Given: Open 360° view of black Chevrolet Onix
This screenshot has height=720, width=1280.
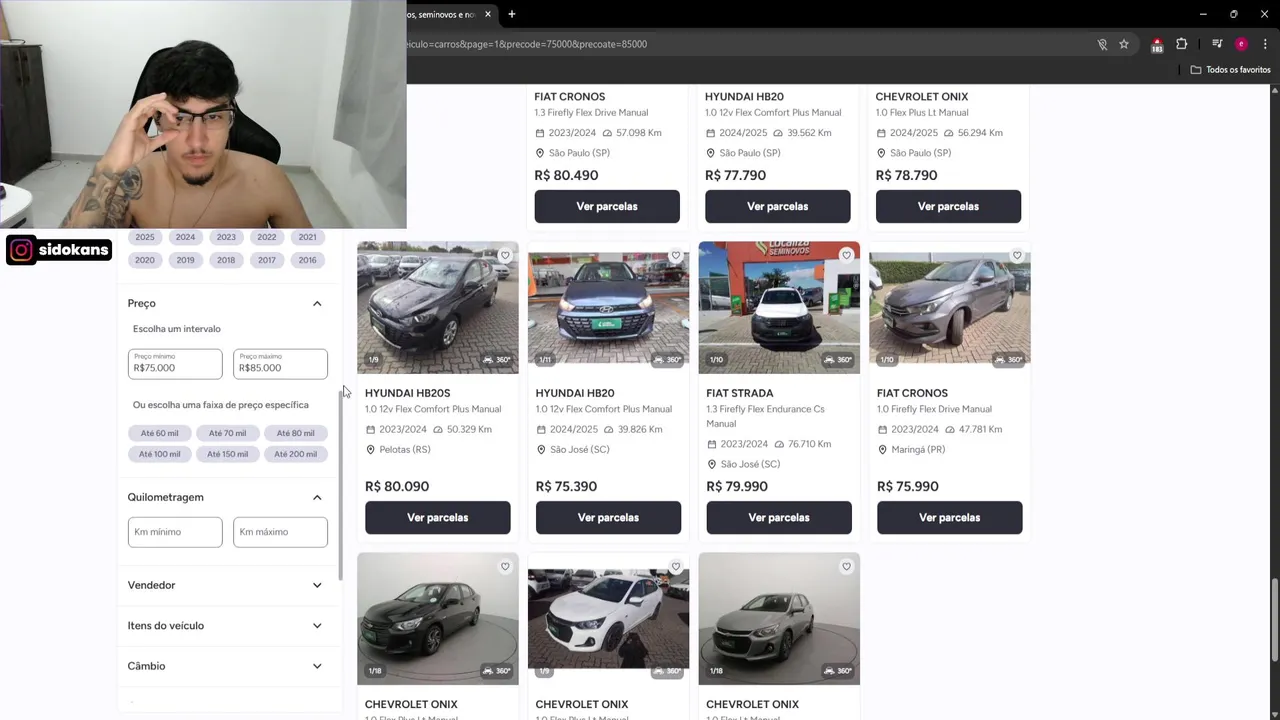Looking at the screenshot, I should [x=496, y=671].
